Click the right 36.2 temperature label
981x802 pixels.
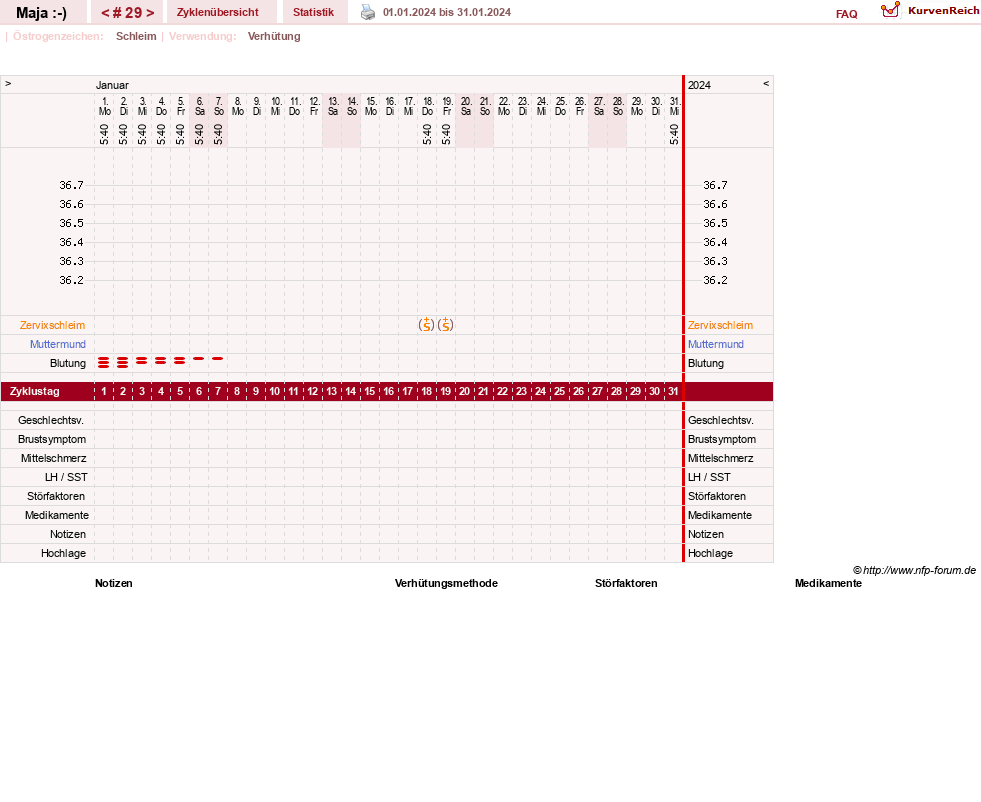click(x=715, y=280)
